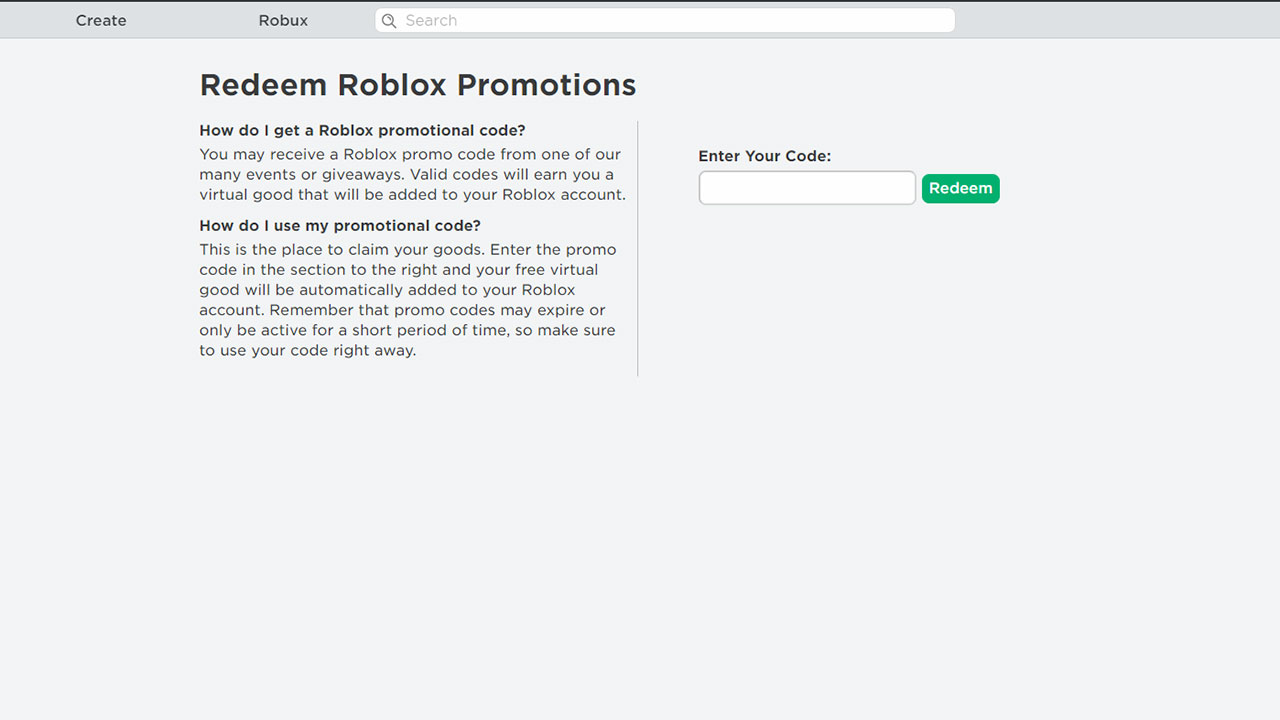Screen dimensions: 1280x720
Task: Click the line starting 'account. Remember that promo codes'
Action: [402, 310]
